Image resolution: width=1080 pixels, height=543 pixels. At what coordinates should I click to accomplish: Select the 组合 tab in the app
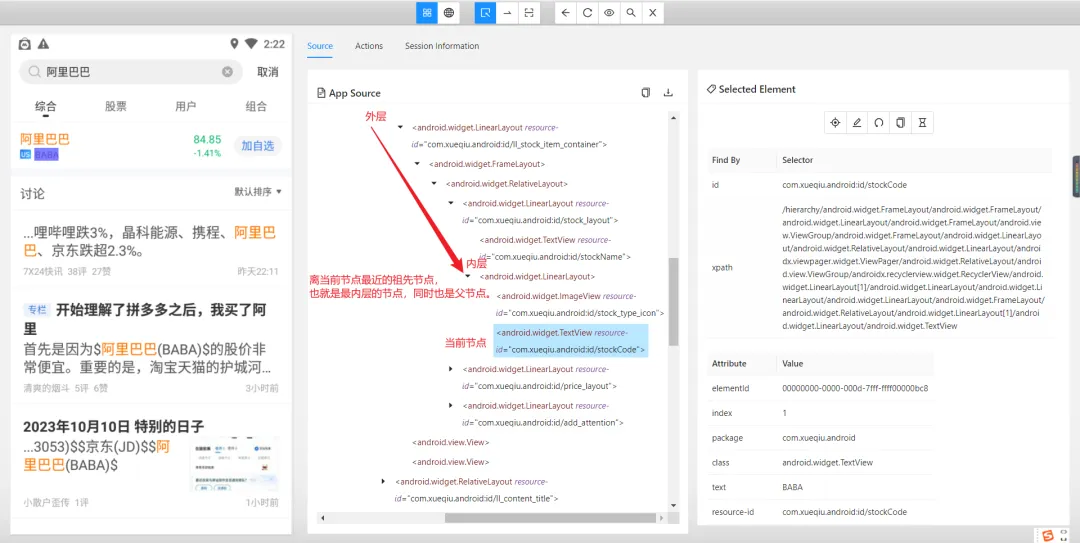click(x=256, y=106)
